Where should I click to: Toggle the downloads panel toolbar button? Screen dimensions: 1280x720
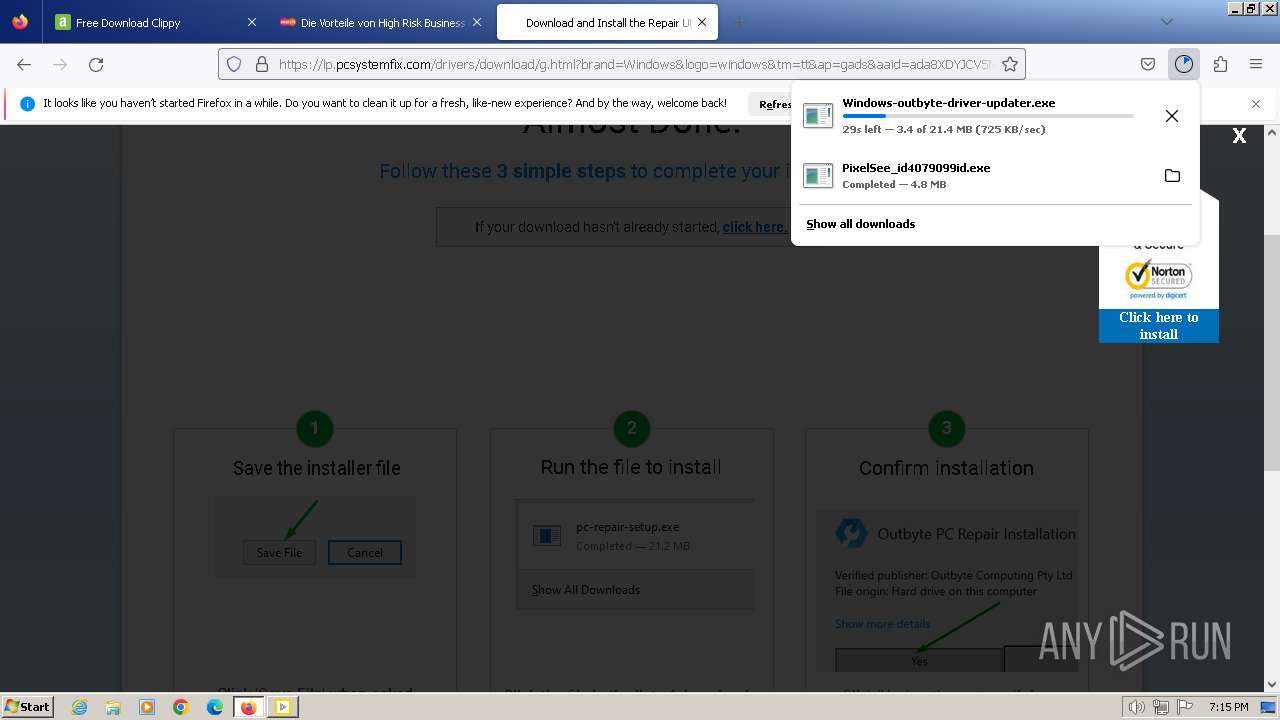click(1184, 64)
